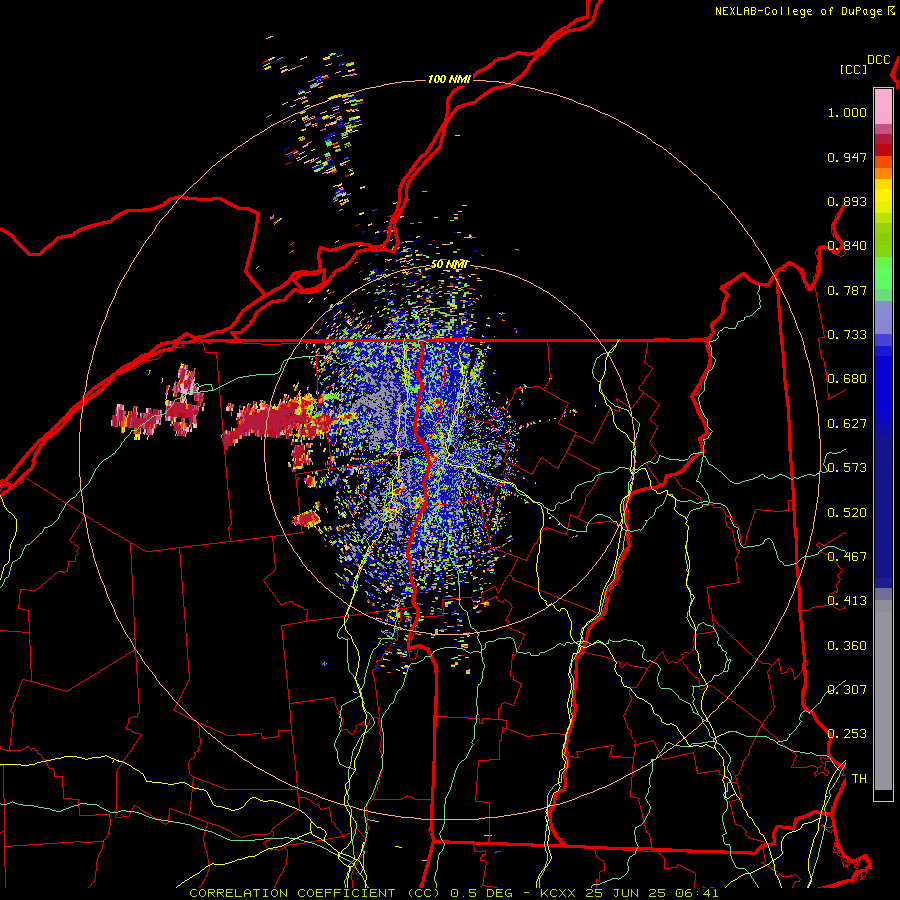900x900 pixels.
Task: Click the Correlation Coefficient KCXX caption text
Action: coord(453,893)
